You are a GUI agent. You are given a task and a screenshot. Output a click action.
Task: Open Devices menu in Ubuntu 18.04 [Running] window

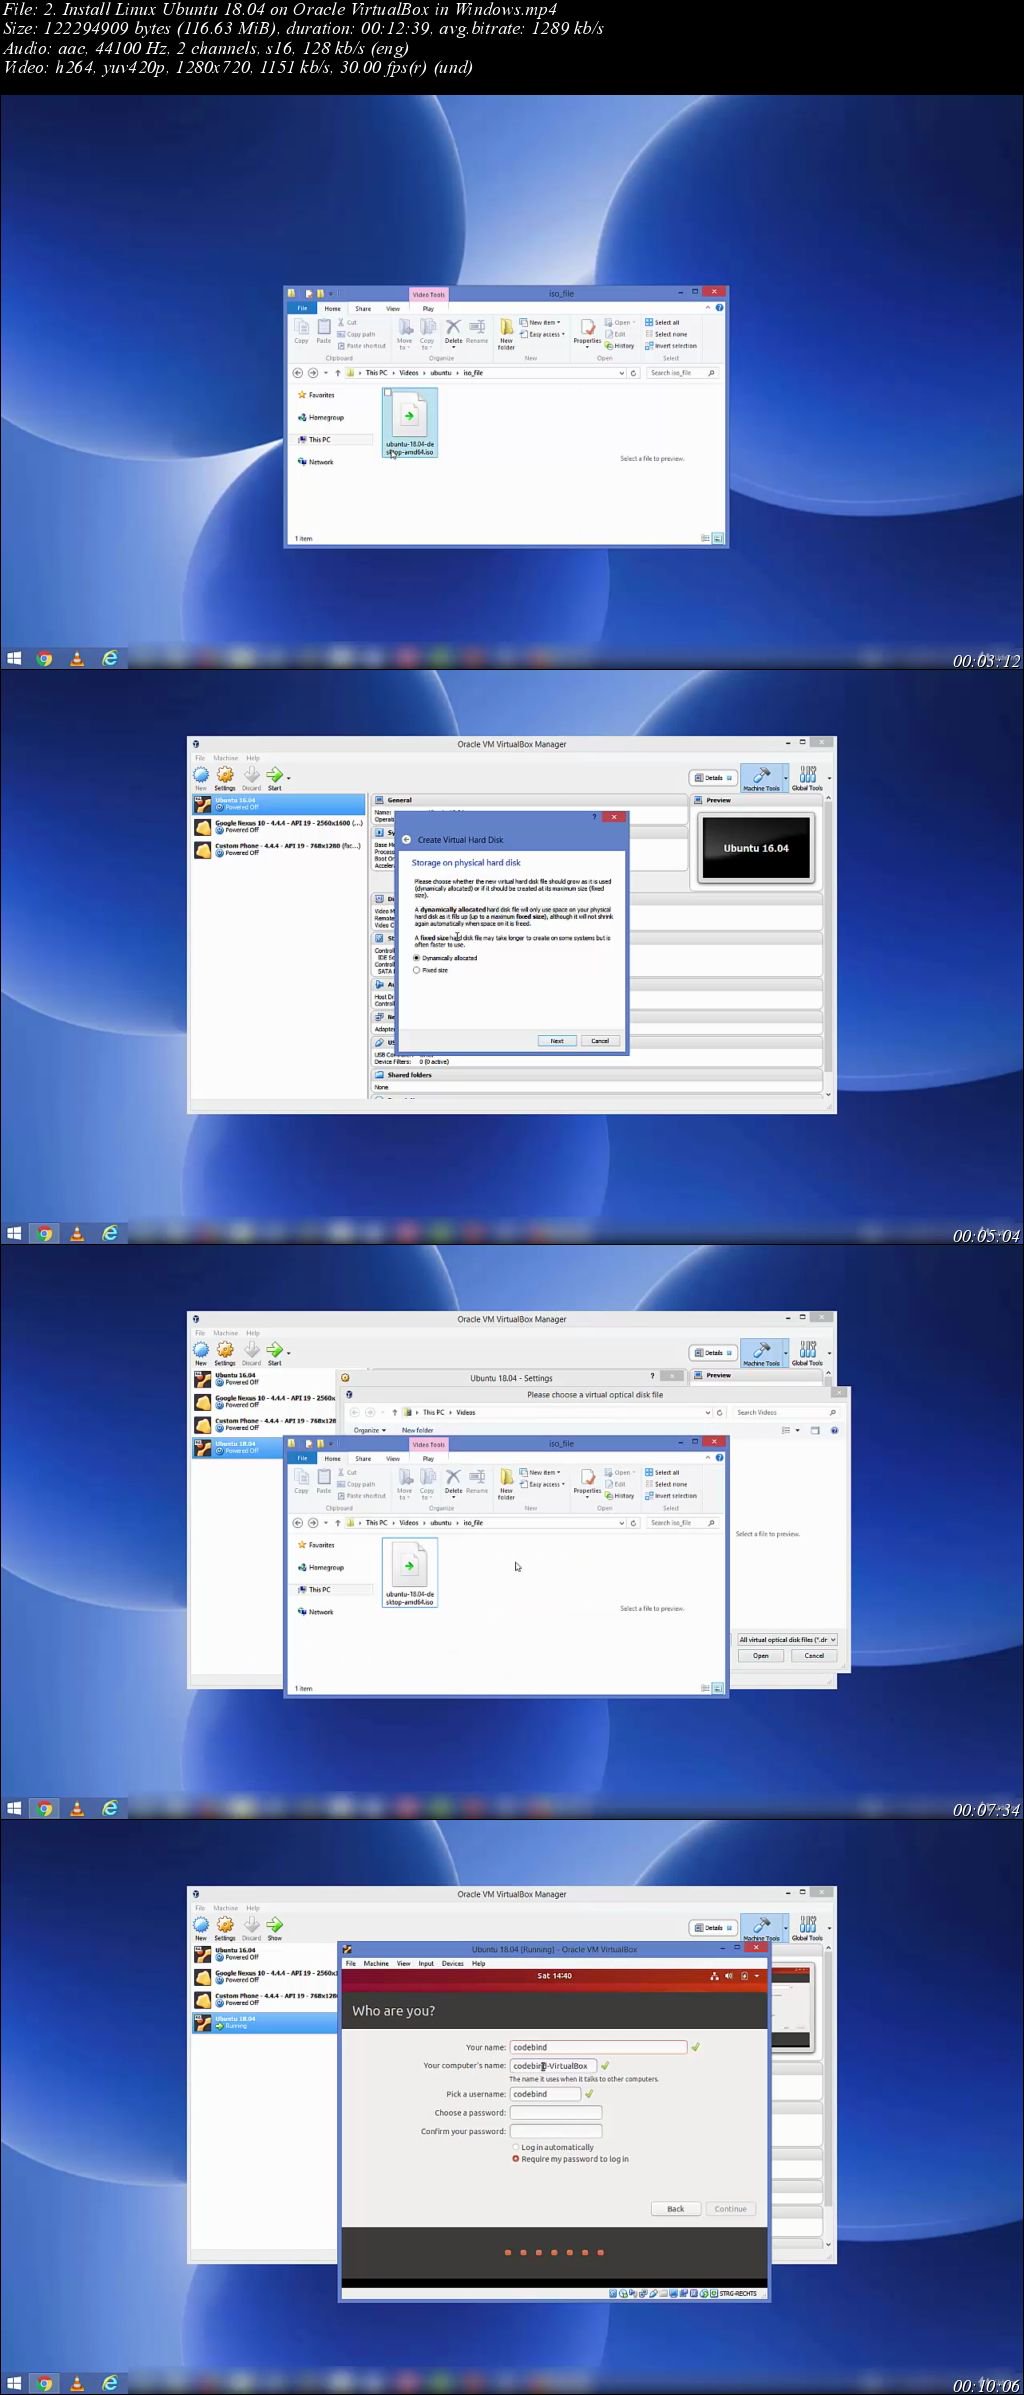pyautogui.click(x=453, y=1964)
